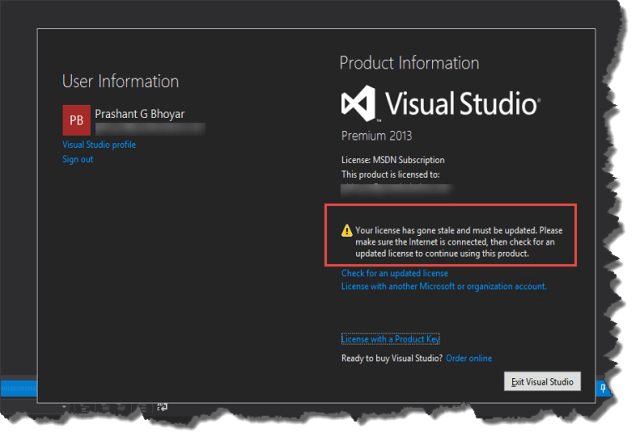640x441 pixels.
Task: Click the yellow warning triangle icon
Action: [347, 230]
